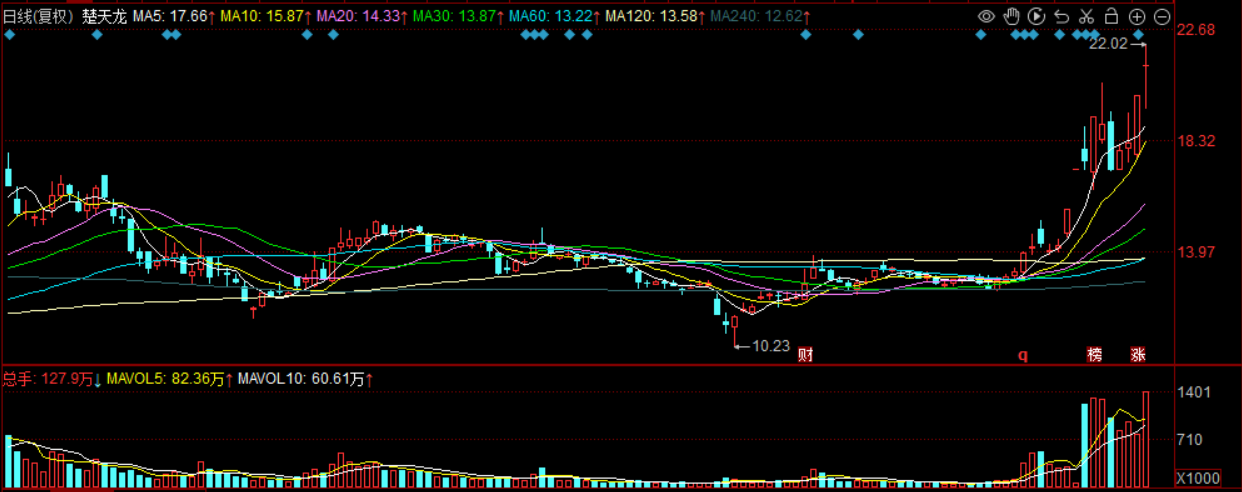Open the 财 financial marker below chart

(x=805, y=354)
